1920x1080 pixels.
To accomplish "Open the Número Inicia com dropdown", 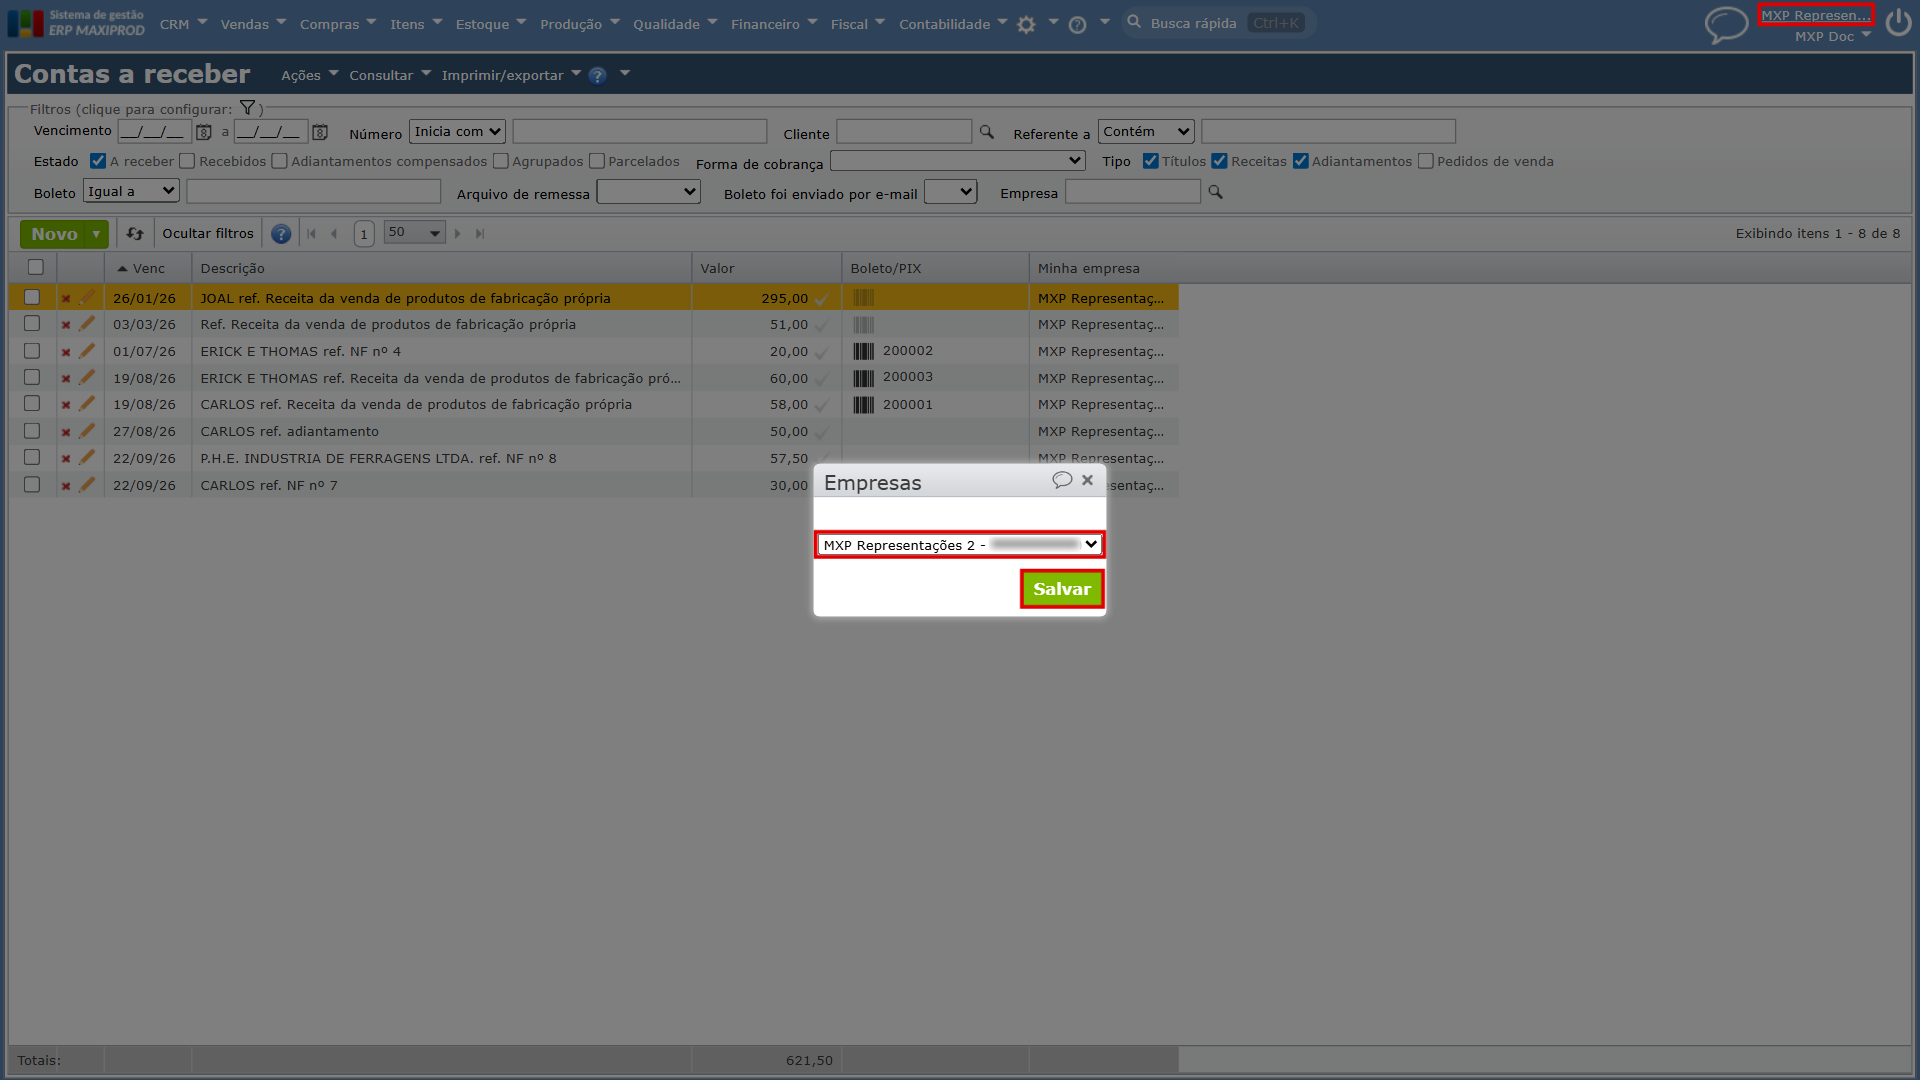I will pos(458,132).
